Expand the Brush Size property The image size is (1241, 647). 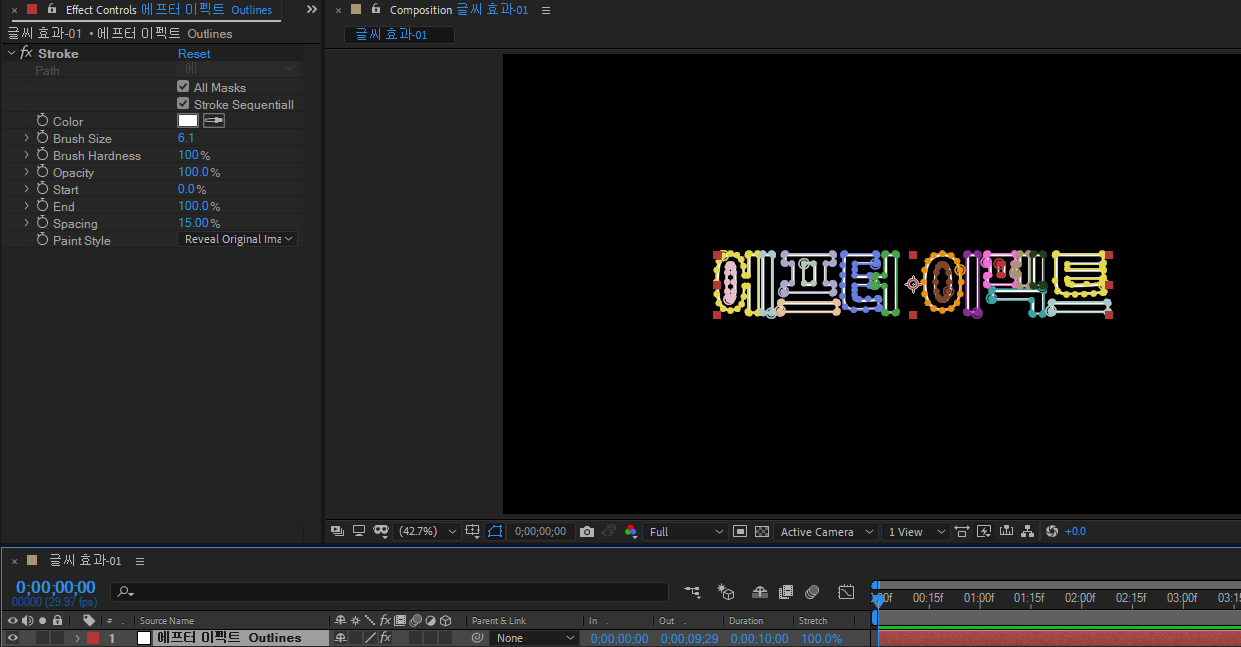click(27, 138)
